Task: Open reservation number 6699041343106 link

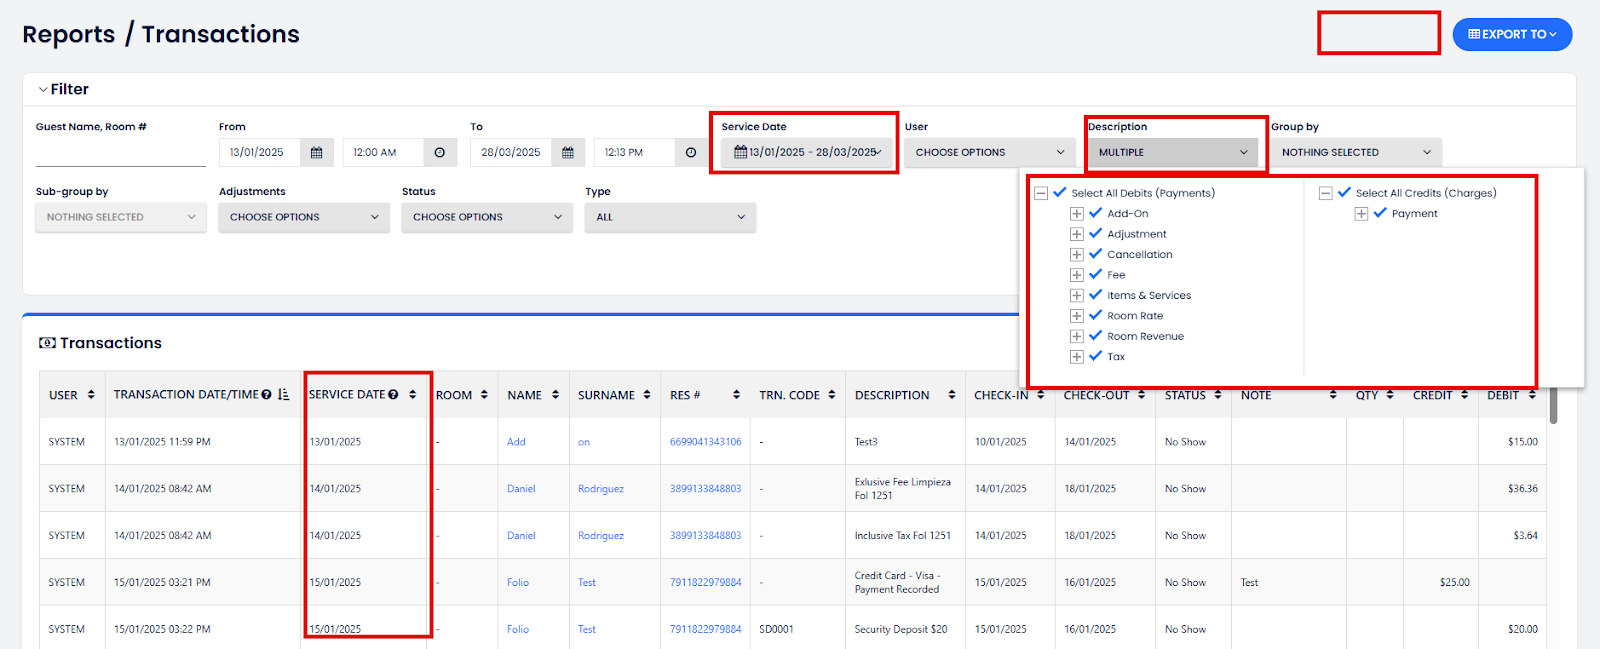Action: pyautogui.click(x=705, y=442)
